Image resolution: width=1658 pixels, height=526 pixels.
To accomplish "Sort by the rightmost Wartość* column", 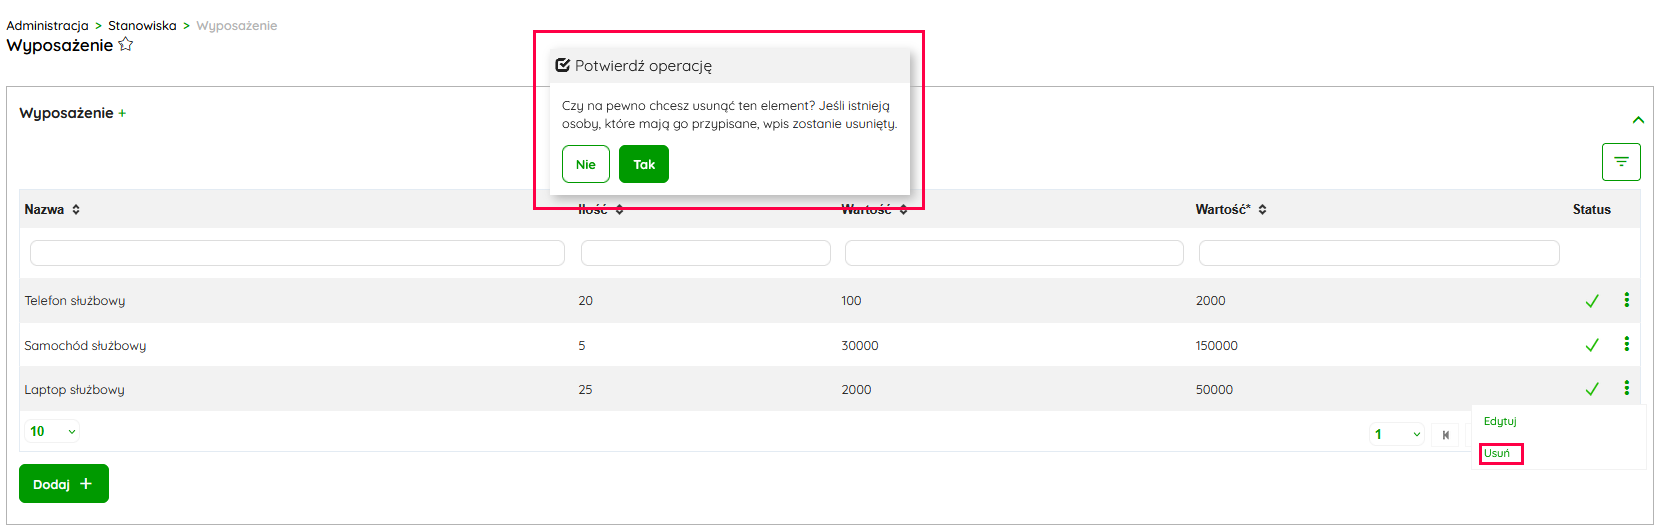I will click(1262, 210).
